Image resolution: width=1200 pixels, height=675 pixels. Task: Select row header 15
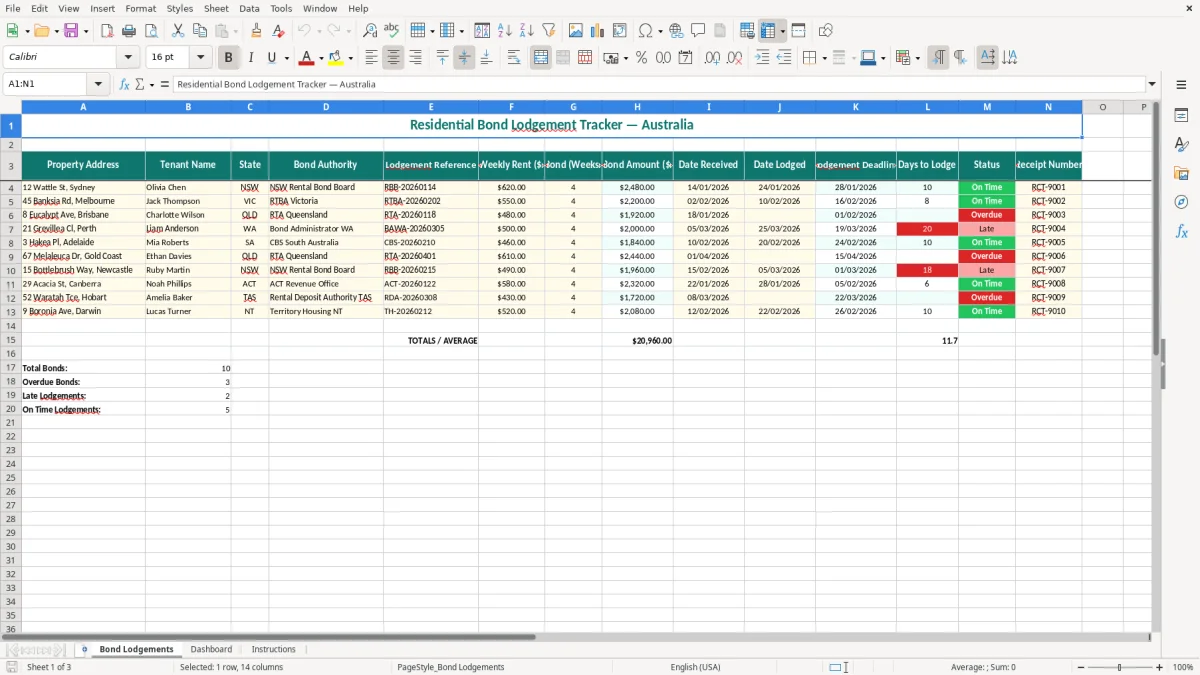coord(11,341)
